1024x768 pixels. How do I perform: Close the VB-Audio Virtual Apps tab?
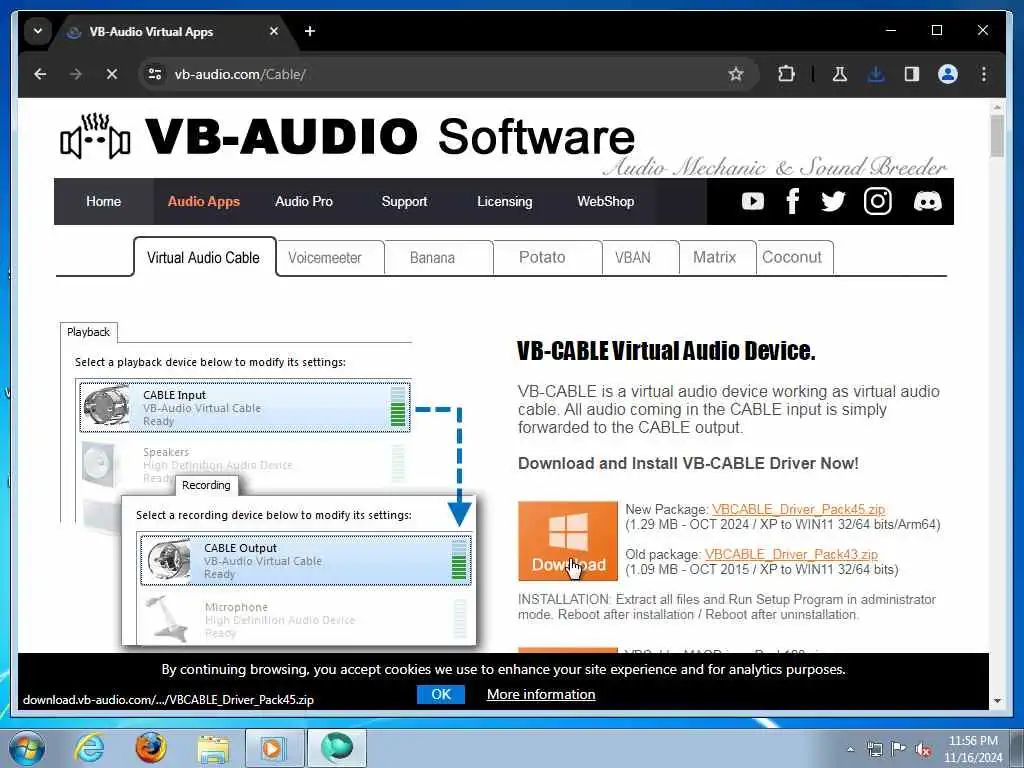pos(274,31)
